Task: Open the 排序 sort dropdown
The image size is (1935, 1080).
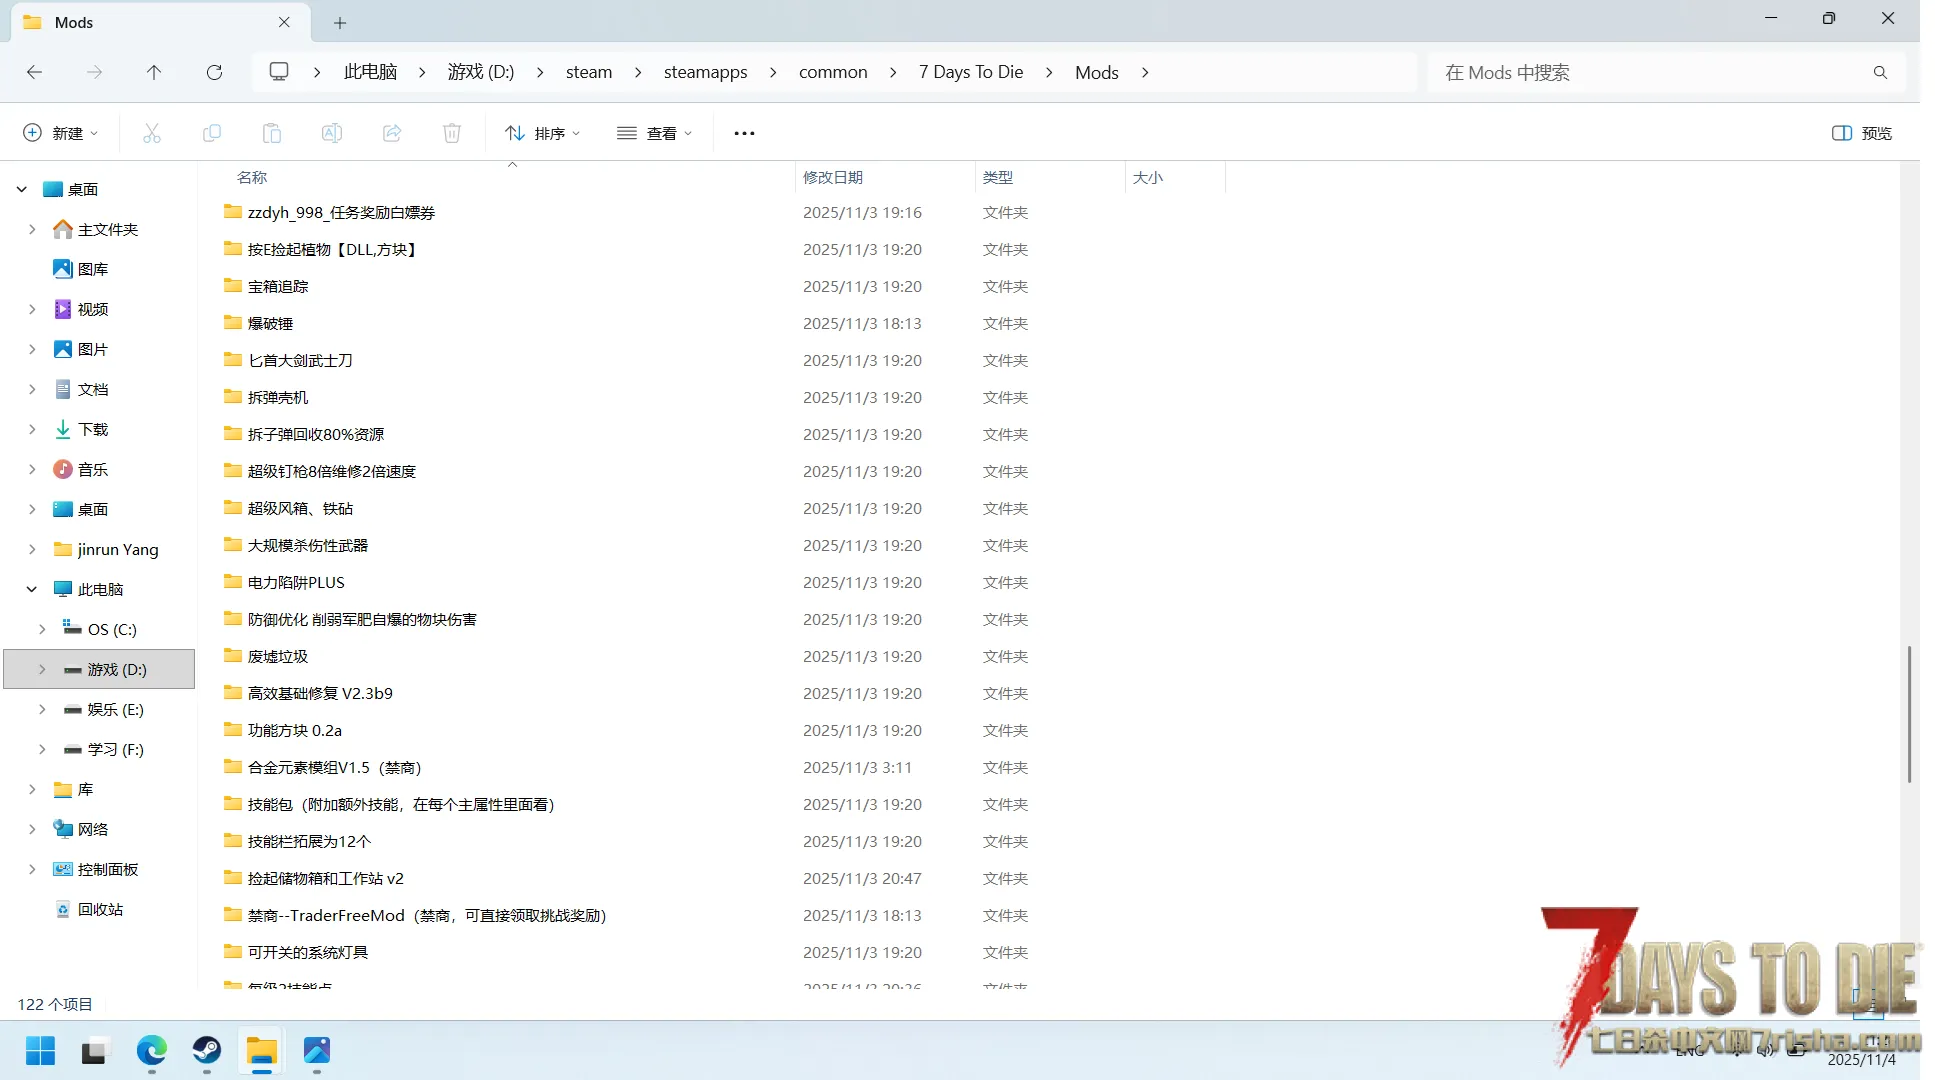Action: [x=543, y=133]
